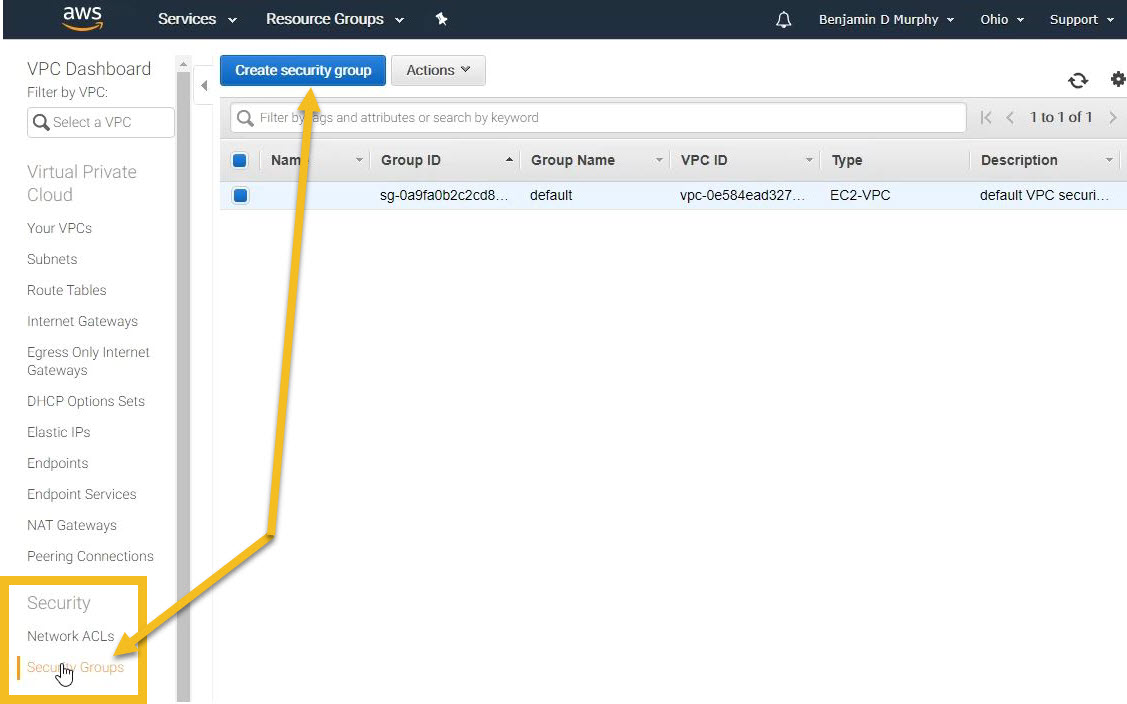This screenshot has width=1127, height=704.
Task: Open table settings gear icon
Action: pyautogui.click(x=1118, y=79)
